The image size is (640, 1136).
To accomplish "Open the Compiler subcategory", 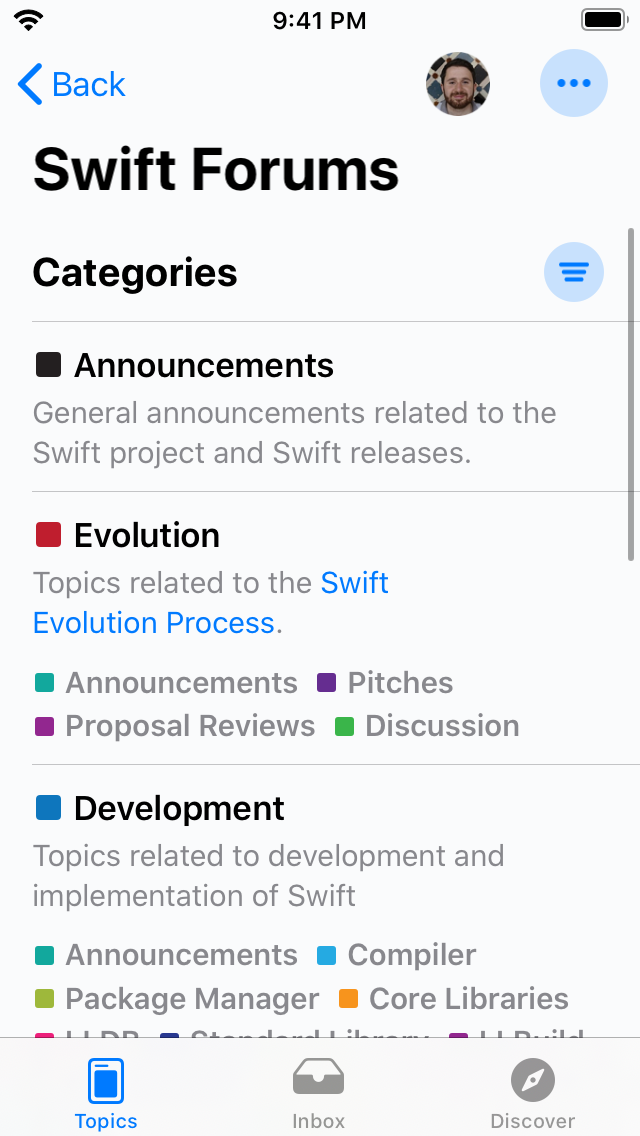I will (411, 956).
